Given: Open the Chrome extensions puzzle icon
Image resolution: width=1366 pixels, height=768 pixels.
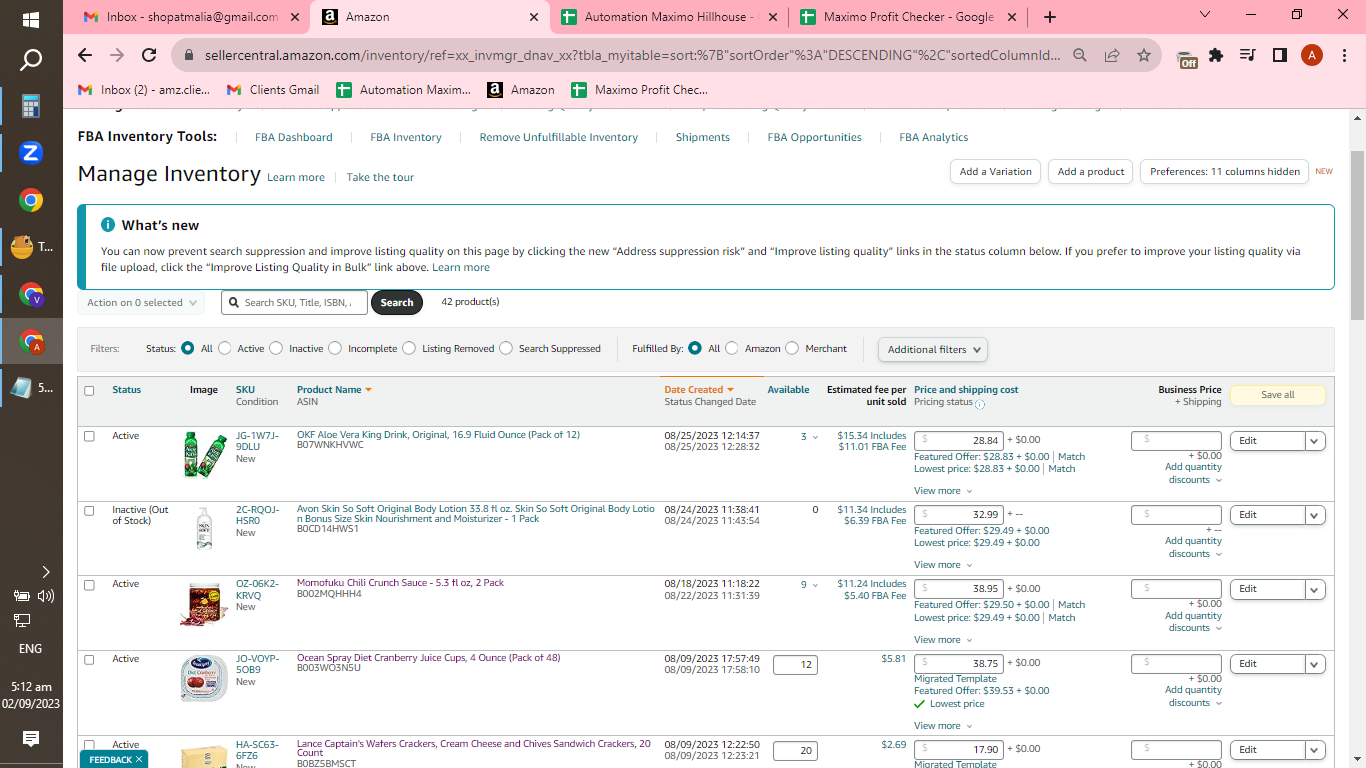Looking at the screenshot, I should point(1216,56).
